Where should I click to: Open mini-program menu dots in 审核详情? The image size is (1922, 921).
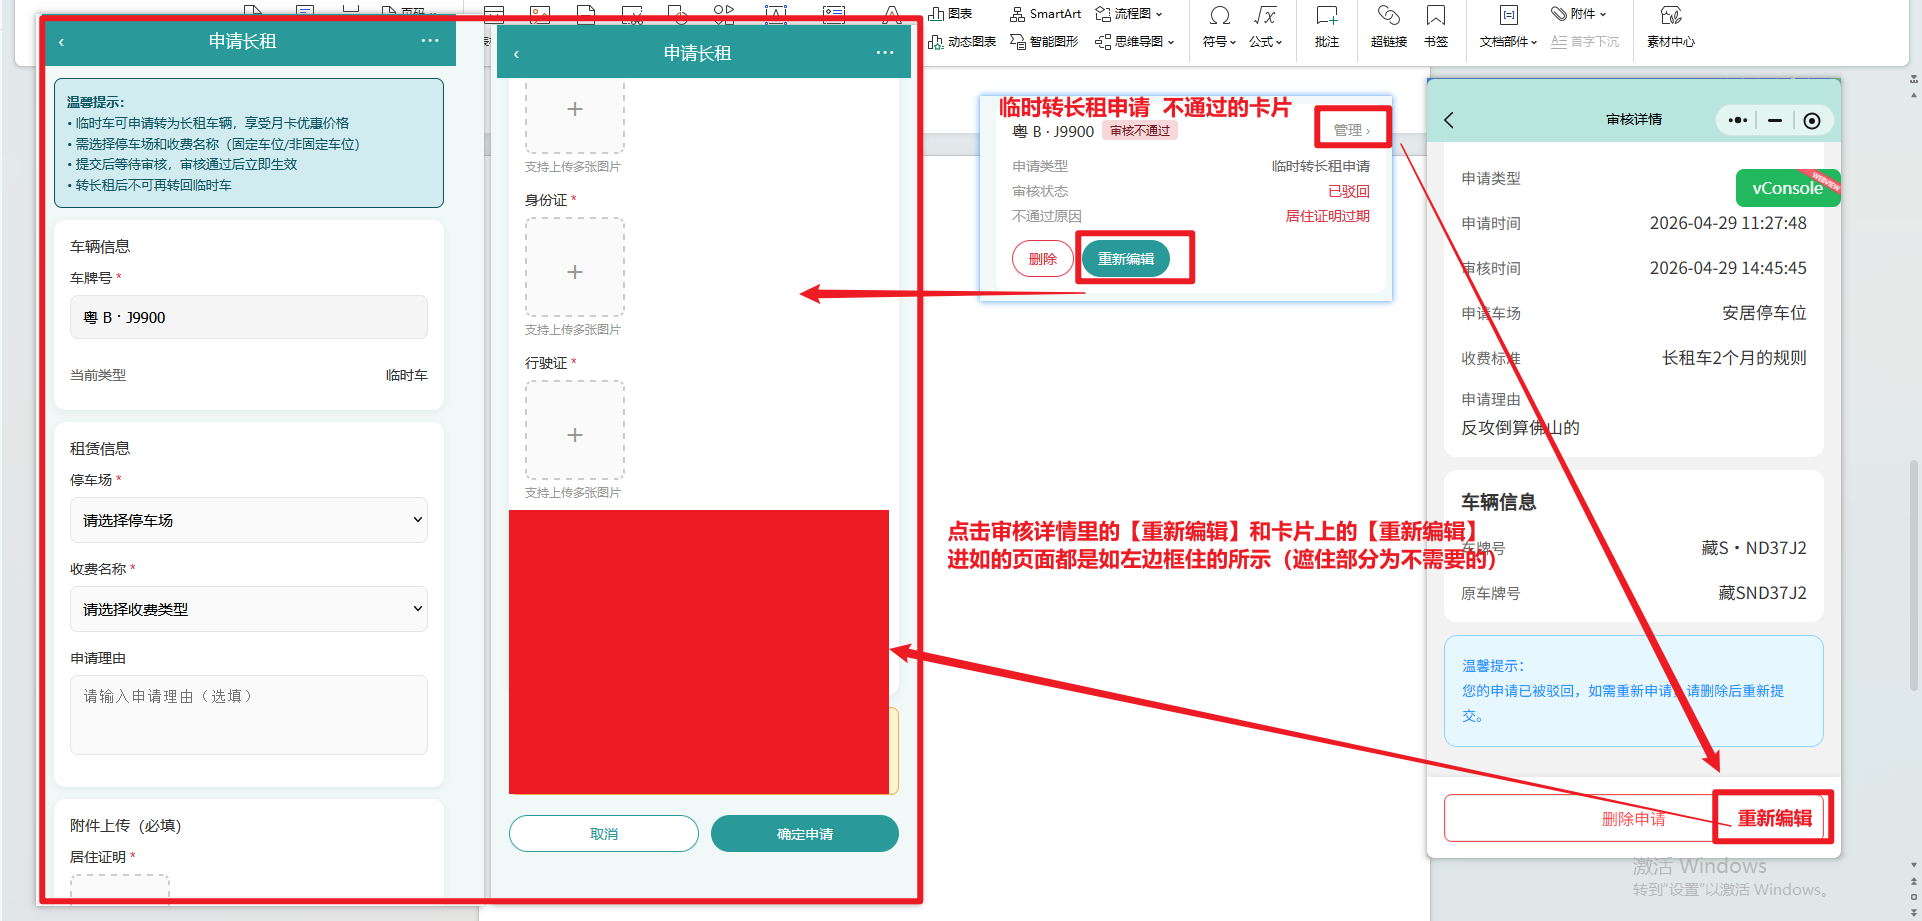pyautogui.click(x=1738, y=120)
